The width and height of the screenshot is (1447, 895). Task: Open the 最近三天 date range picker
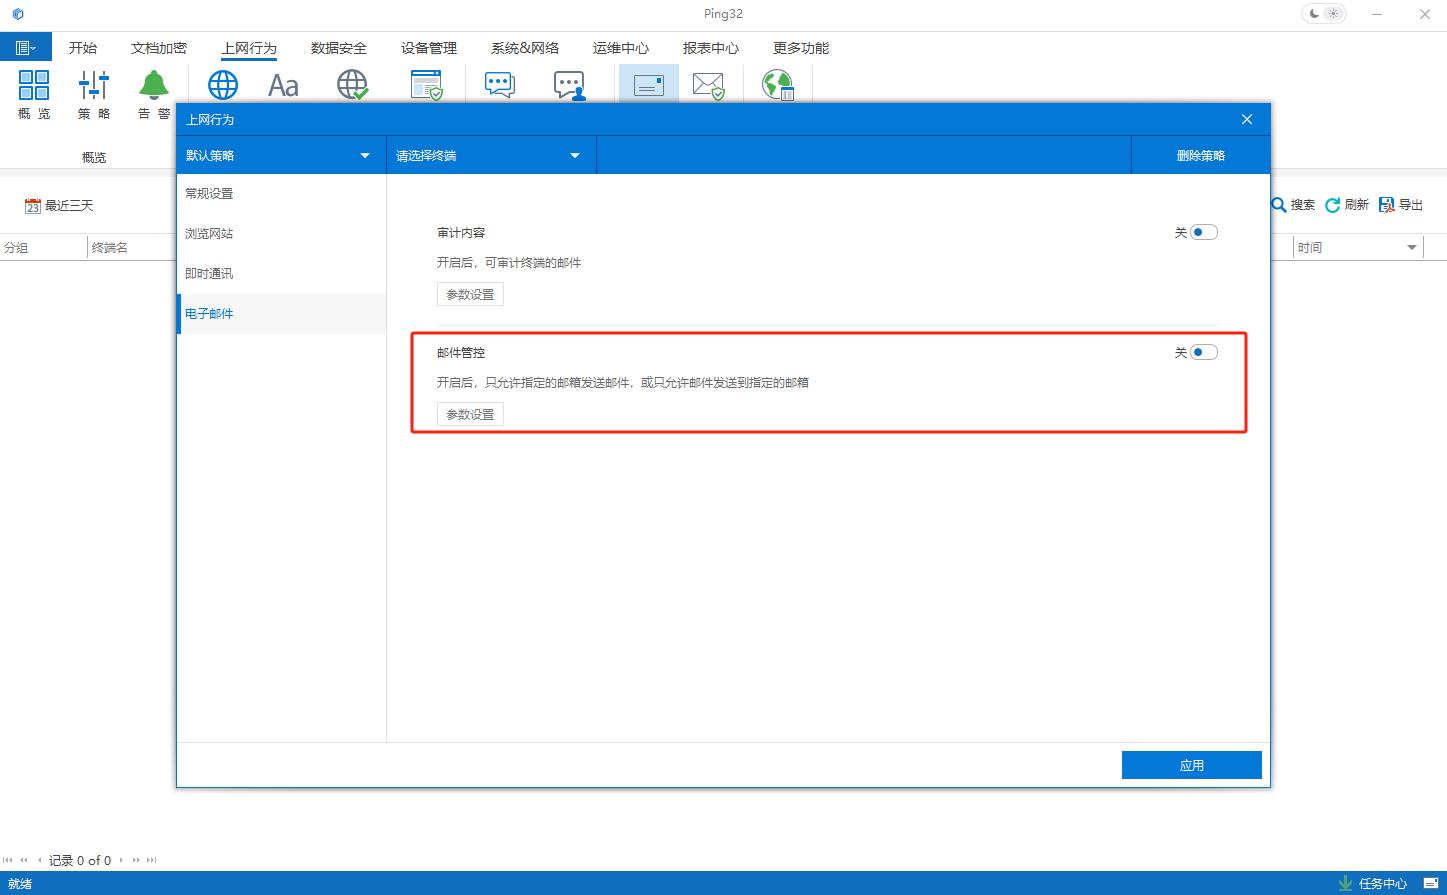pyautogui.click(x=59, y=206)
